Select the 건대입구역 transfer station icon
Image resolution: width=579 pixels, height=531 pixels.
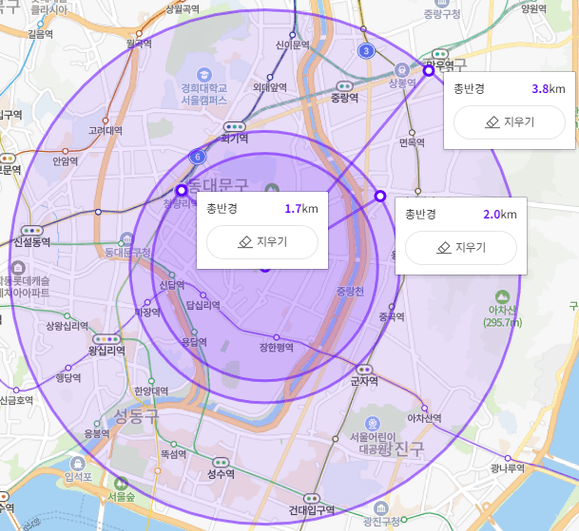(312, 499)
